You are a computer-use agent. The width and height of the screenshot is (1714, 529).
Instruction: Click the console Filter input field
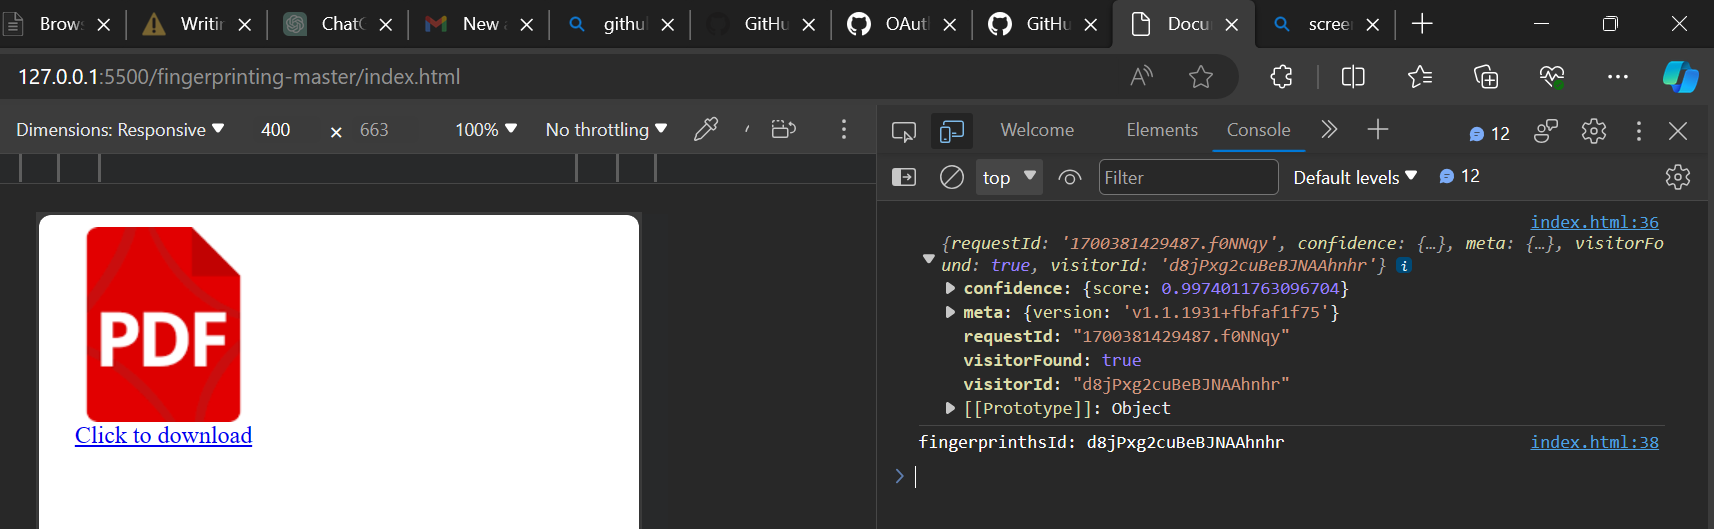(x=1187, y=177)
